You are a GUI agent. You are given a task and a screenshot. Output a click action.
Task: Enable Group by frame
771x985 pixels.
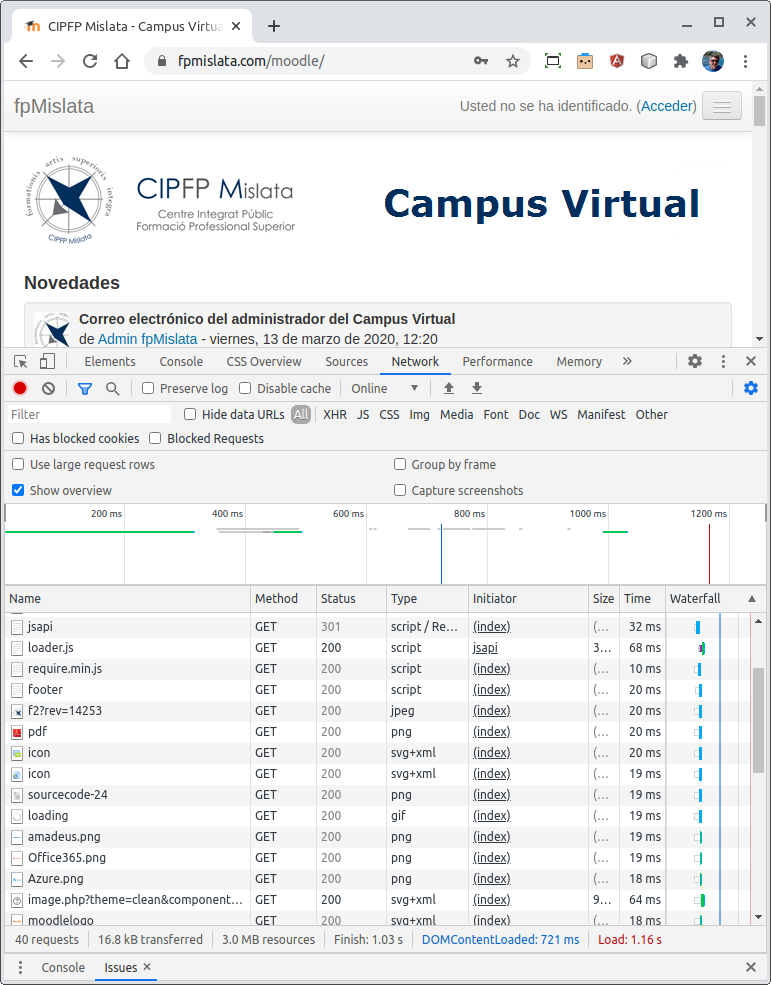pos(400,464)
